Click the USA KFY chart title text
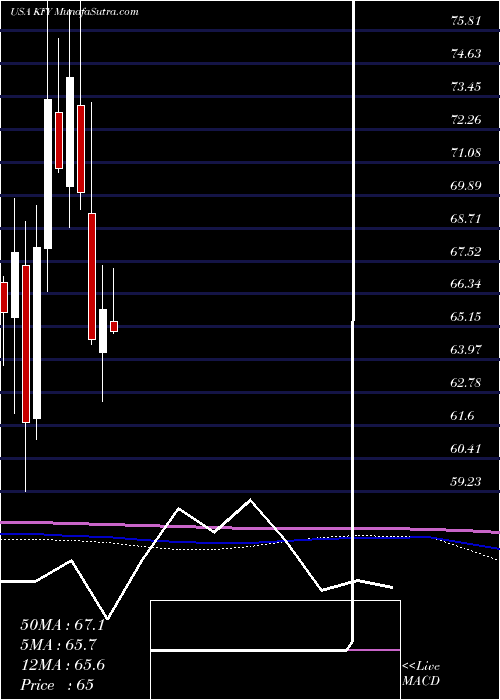This screenshot has height=700, width=500. click(74, 12)
